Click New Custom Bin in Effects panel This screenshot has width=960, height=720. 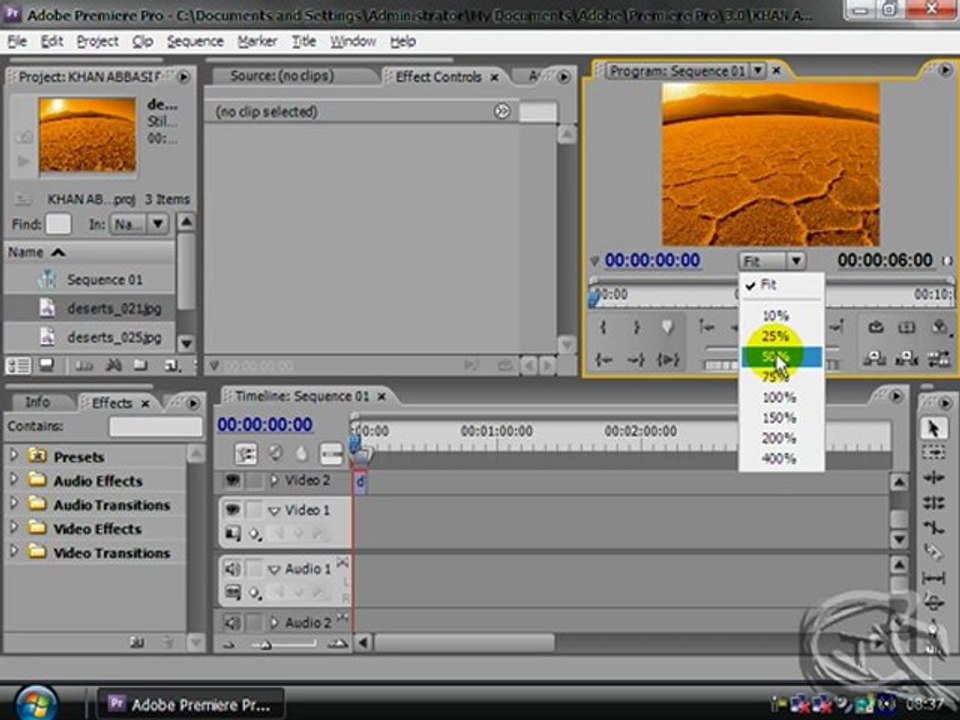click(x=137, y=642)
